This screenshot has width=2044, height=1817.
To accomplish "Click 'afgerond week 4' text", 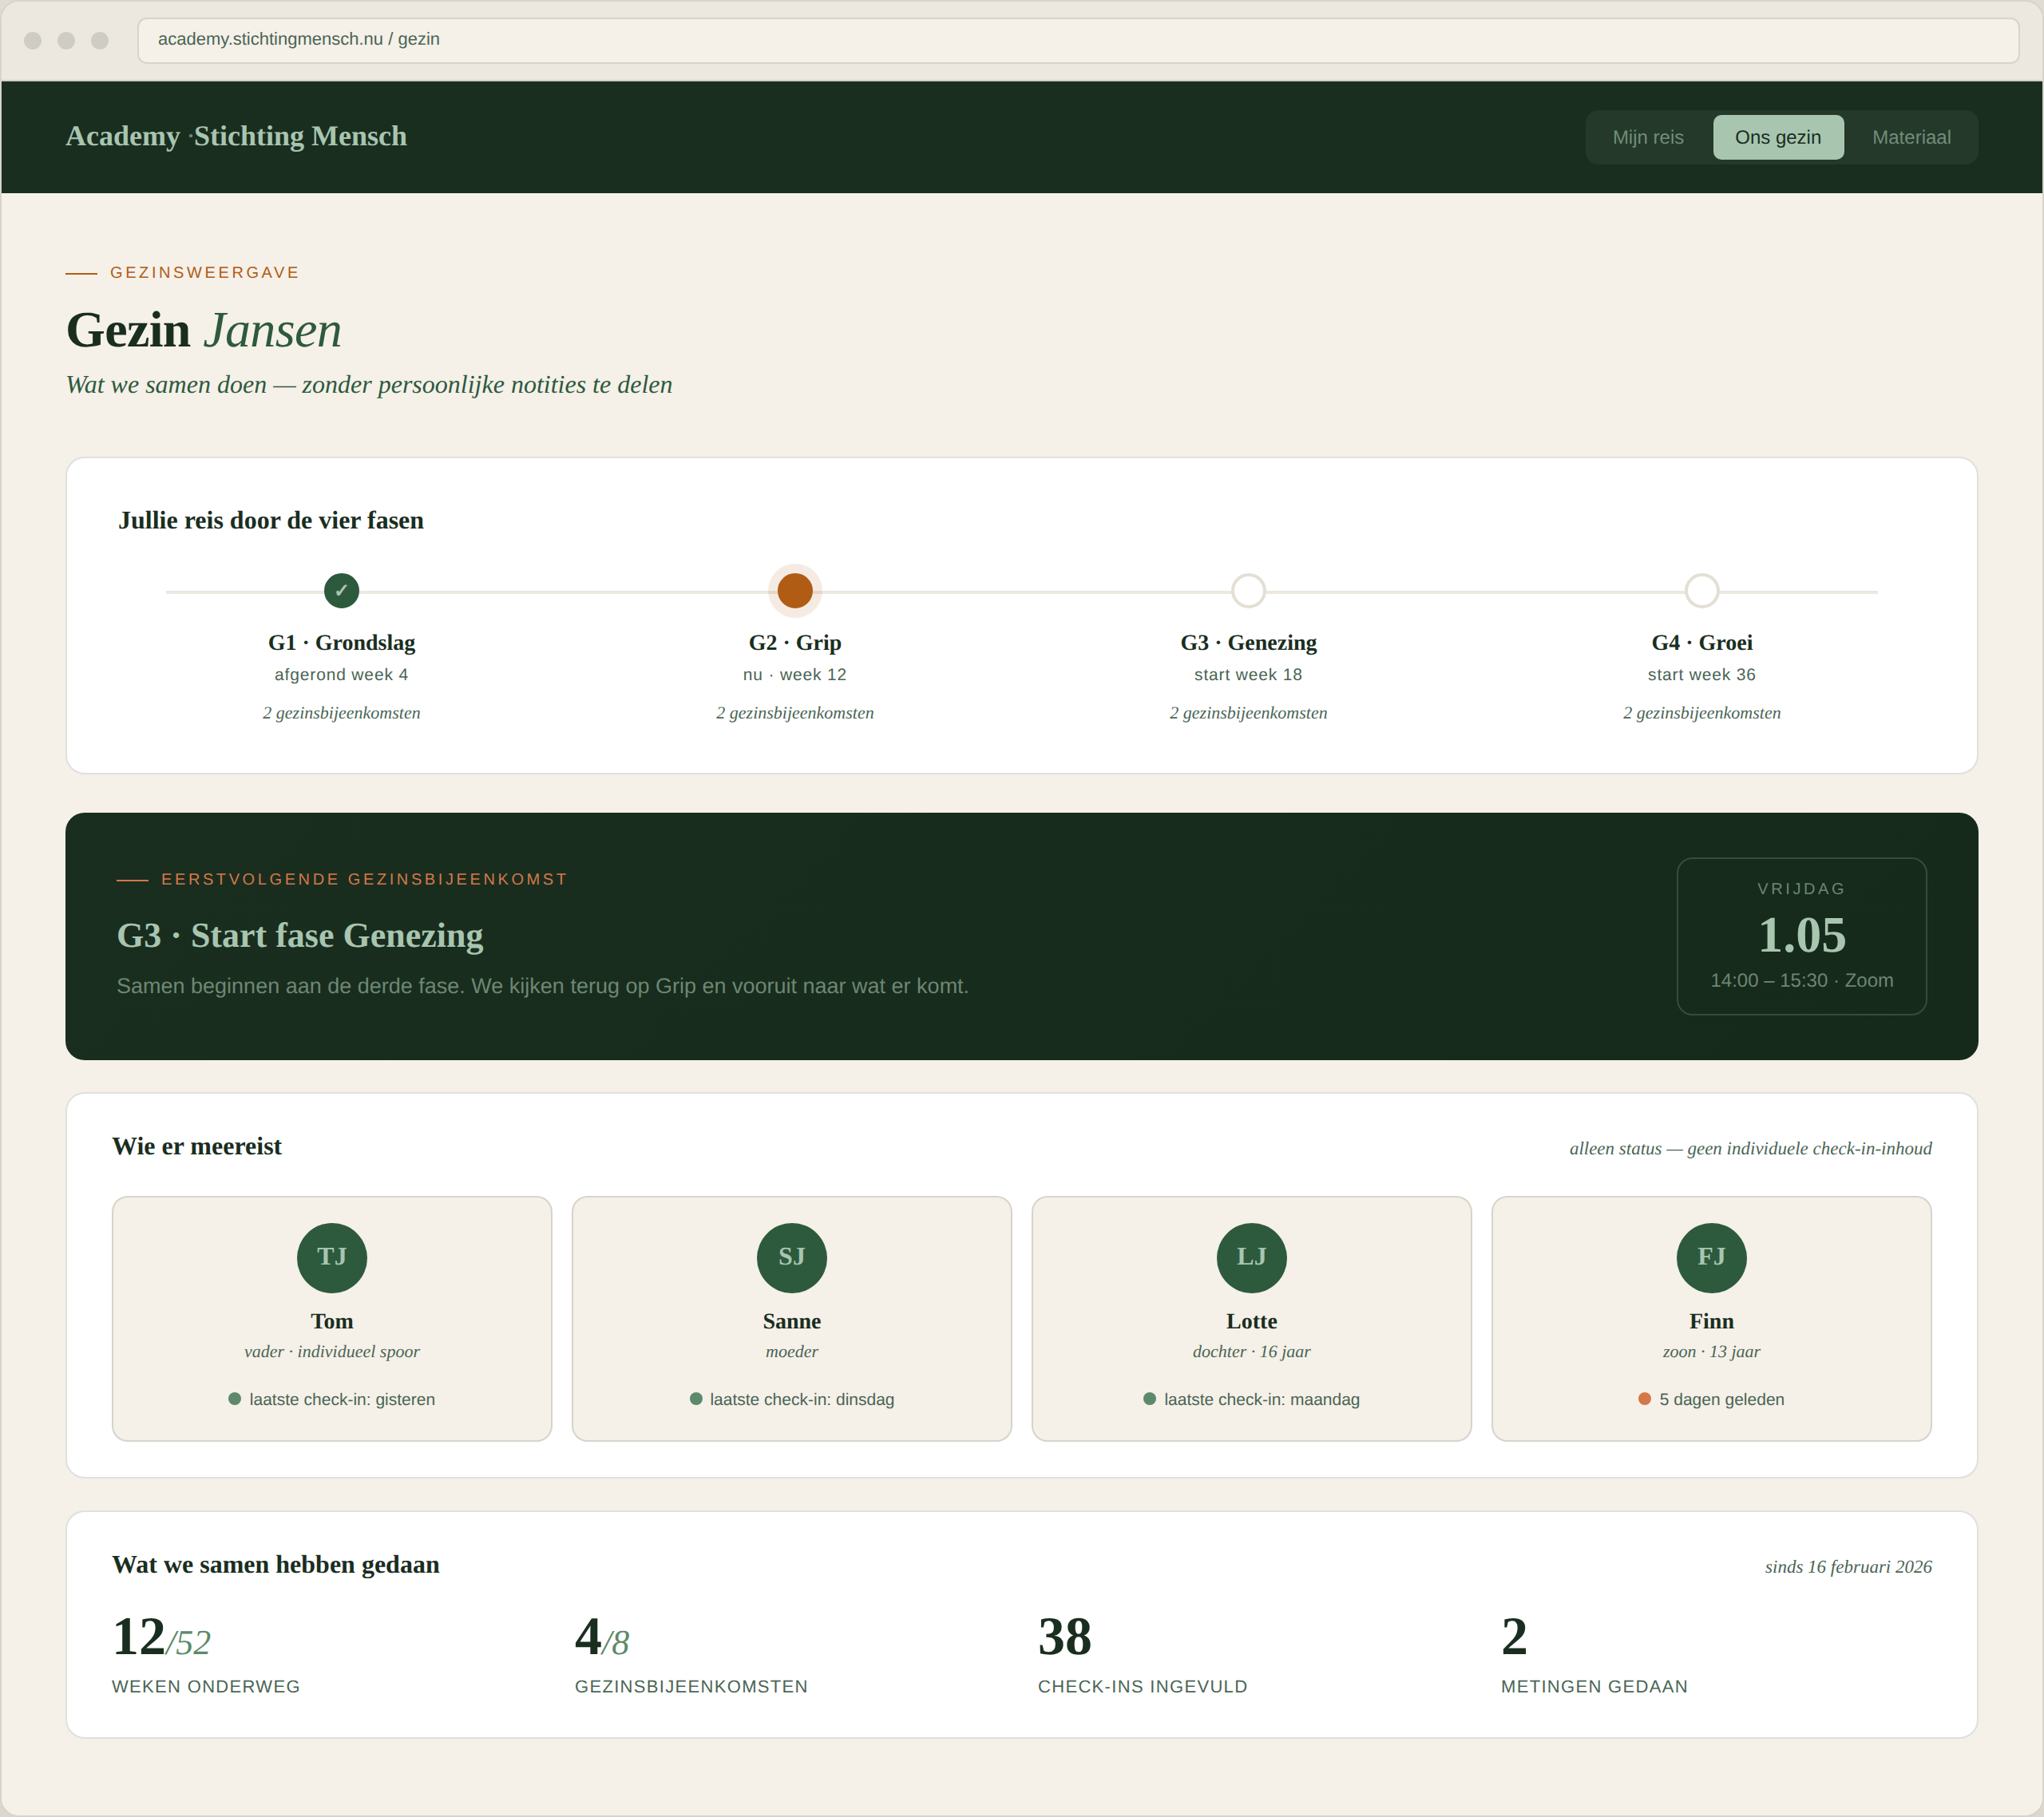I will [x=341, y=674].
